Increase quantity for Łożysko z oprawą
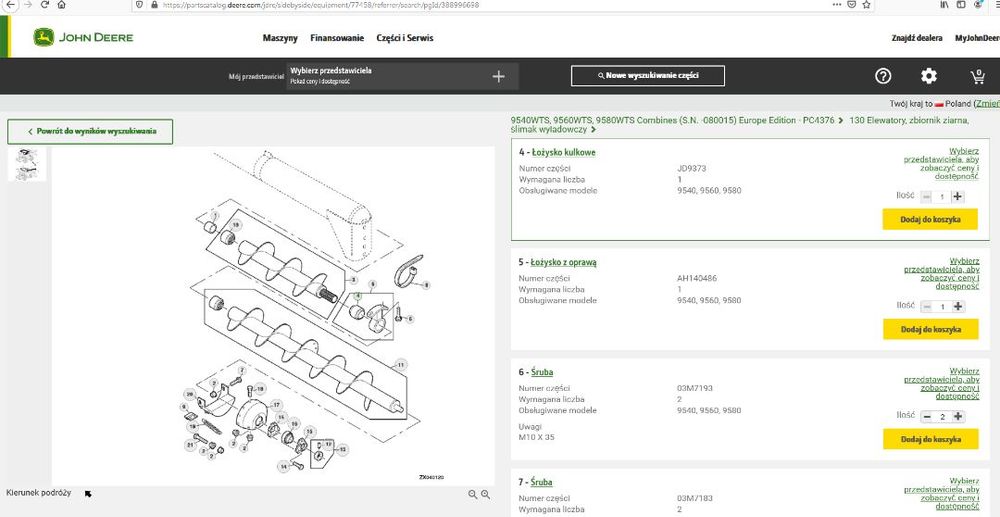The image size is (1000, 517). click(x=957, y=307)
